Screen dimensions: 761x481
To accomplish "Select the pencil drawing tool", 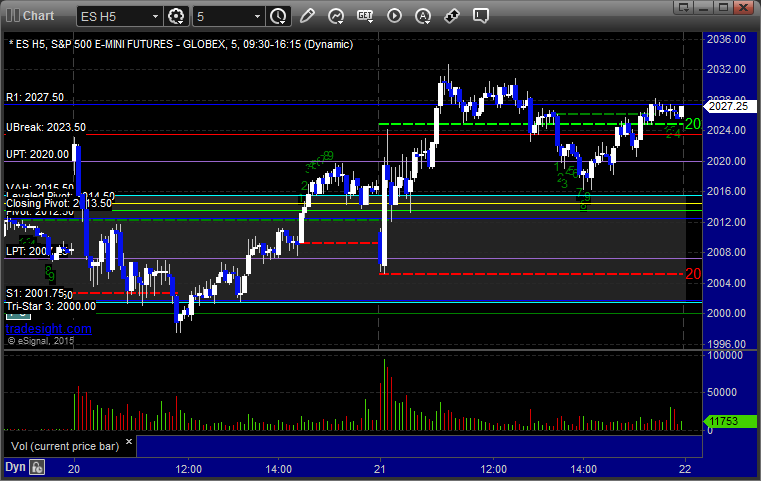I will pos(307,16).
